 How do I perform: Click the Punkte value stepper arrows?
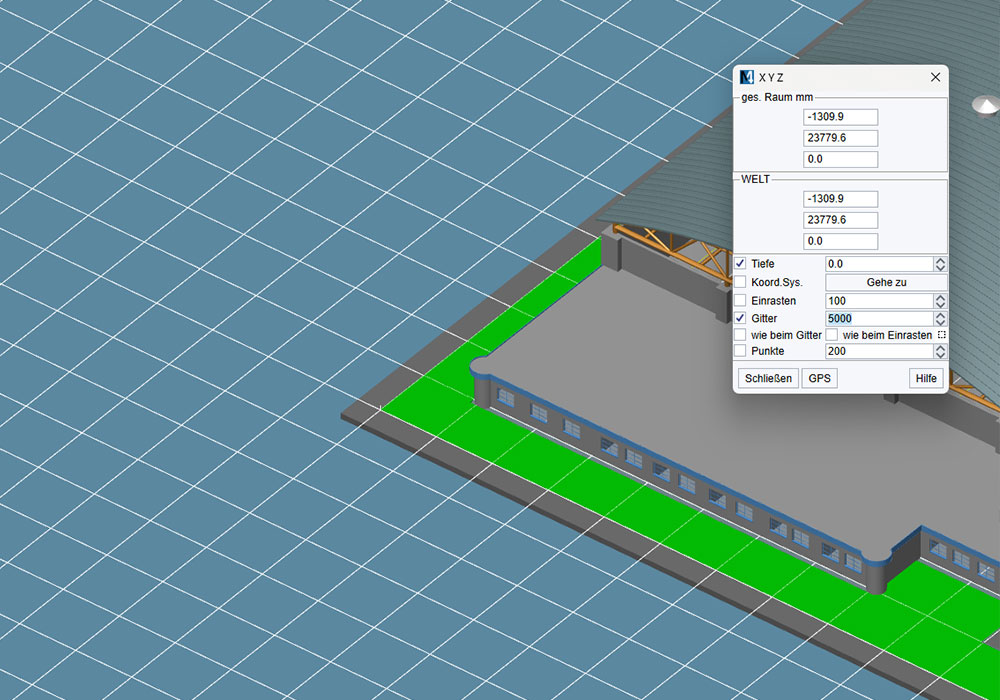click(x=940, y=351)
